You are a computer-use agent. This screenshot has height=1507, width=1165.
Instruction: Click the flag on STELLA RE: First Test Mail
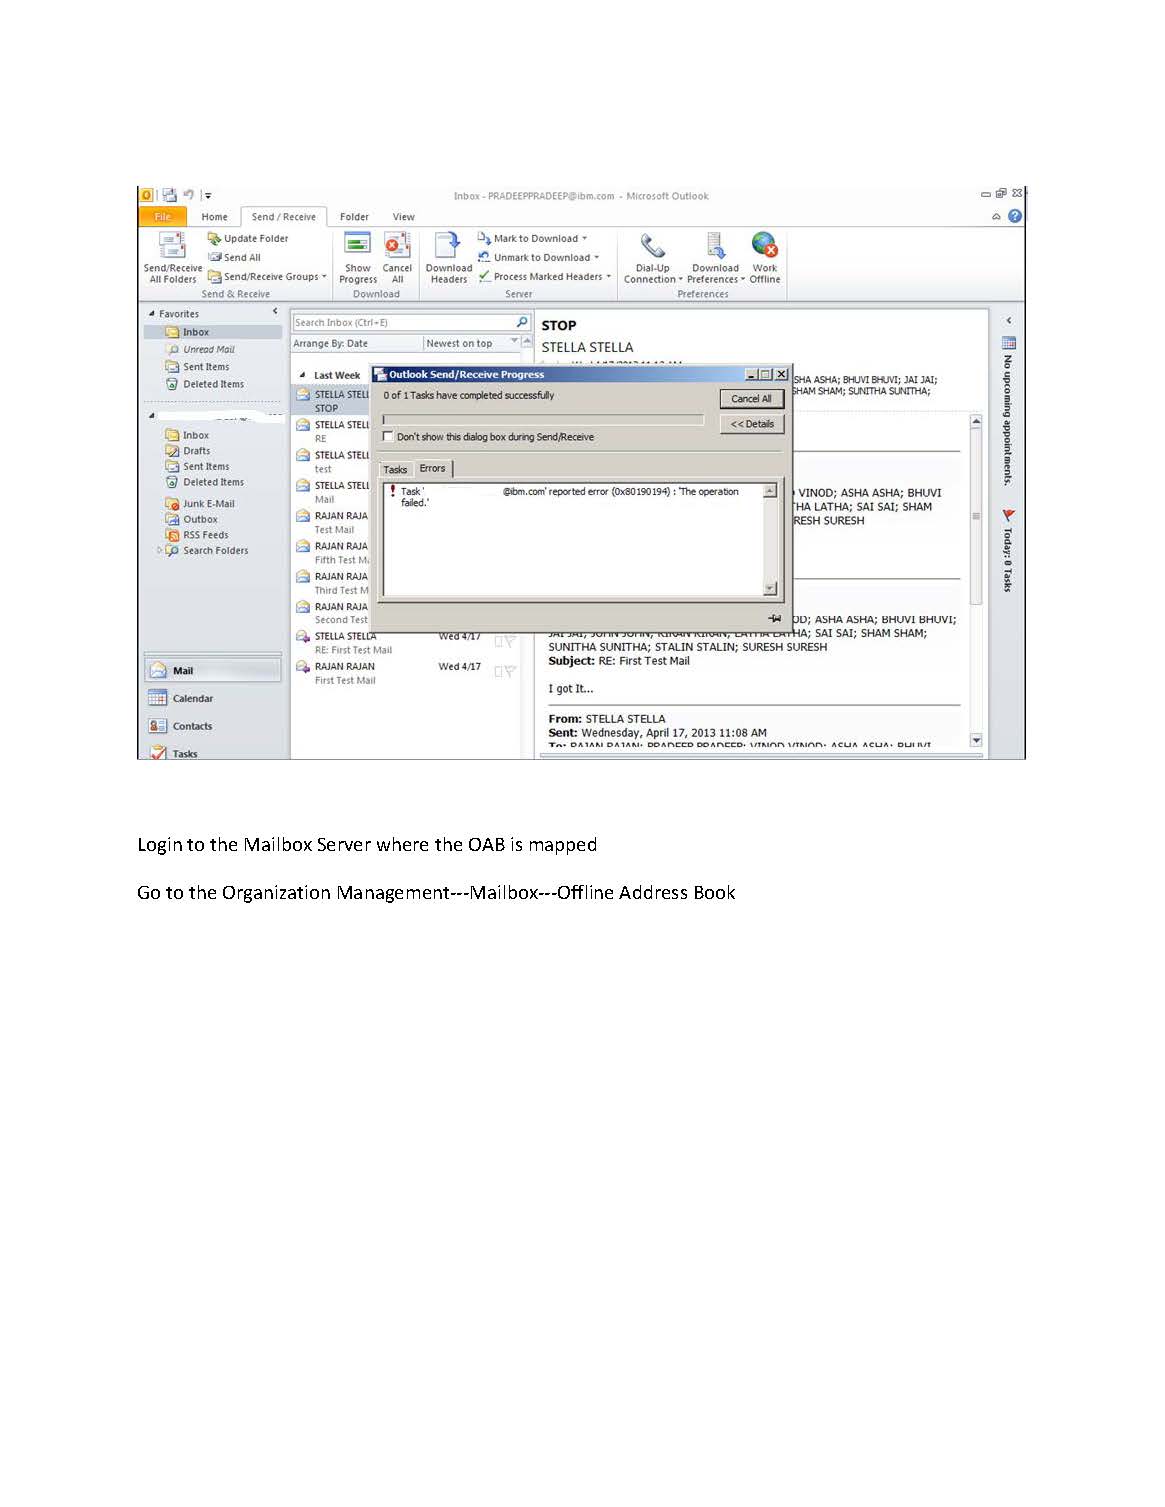[509, 641]
